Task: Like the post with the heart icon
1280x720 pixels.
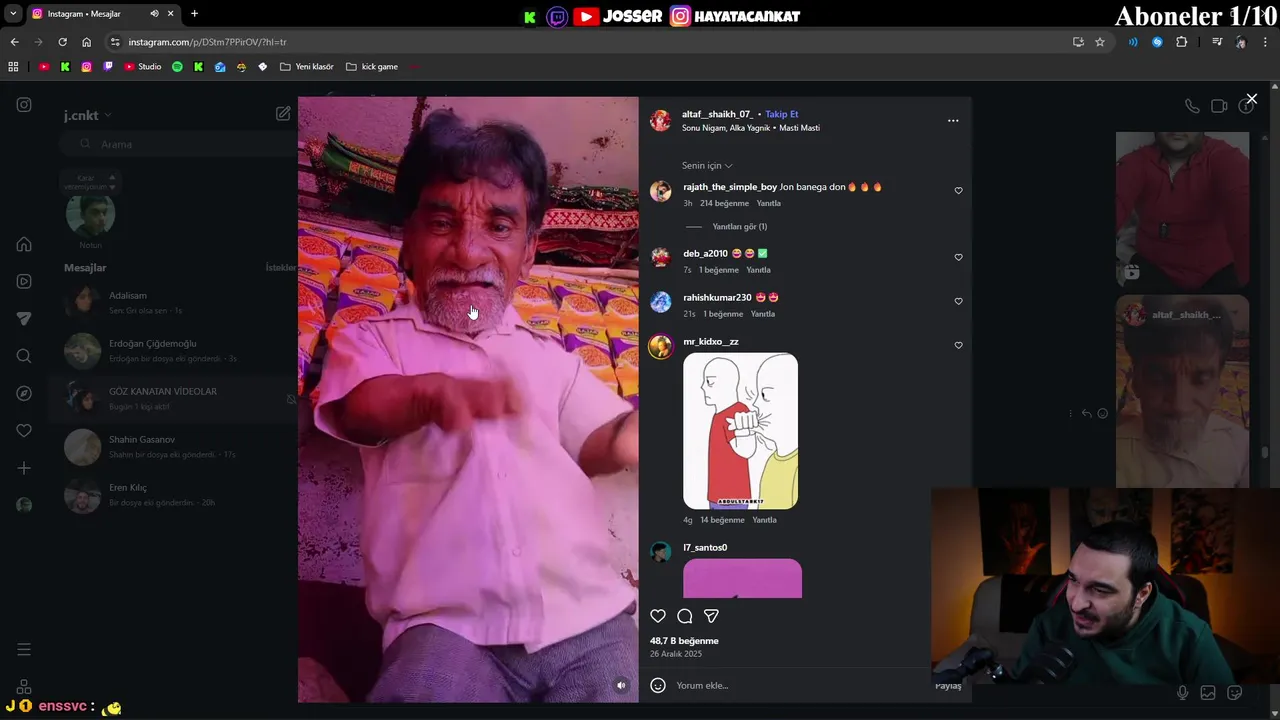Action: [658, 616]
